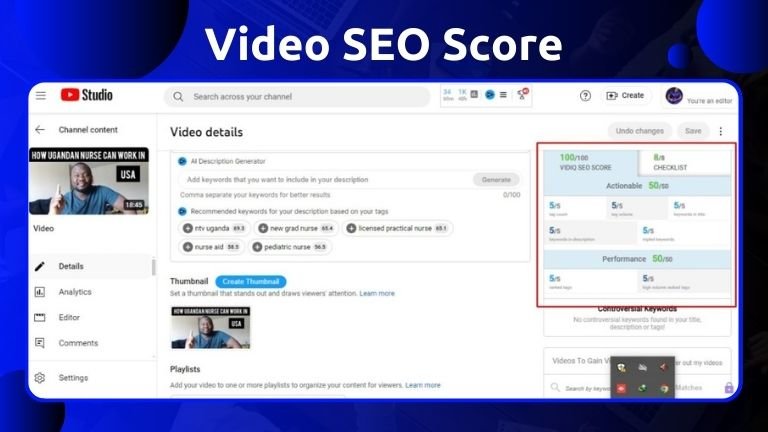Click the channel account avatar
768x432 pixels.
673,95
